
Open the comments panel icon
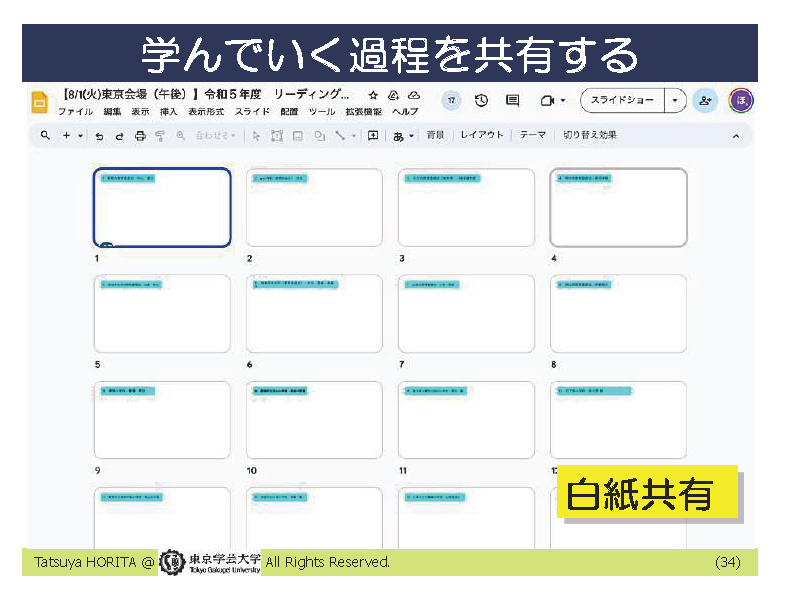[x=513, y=101]
